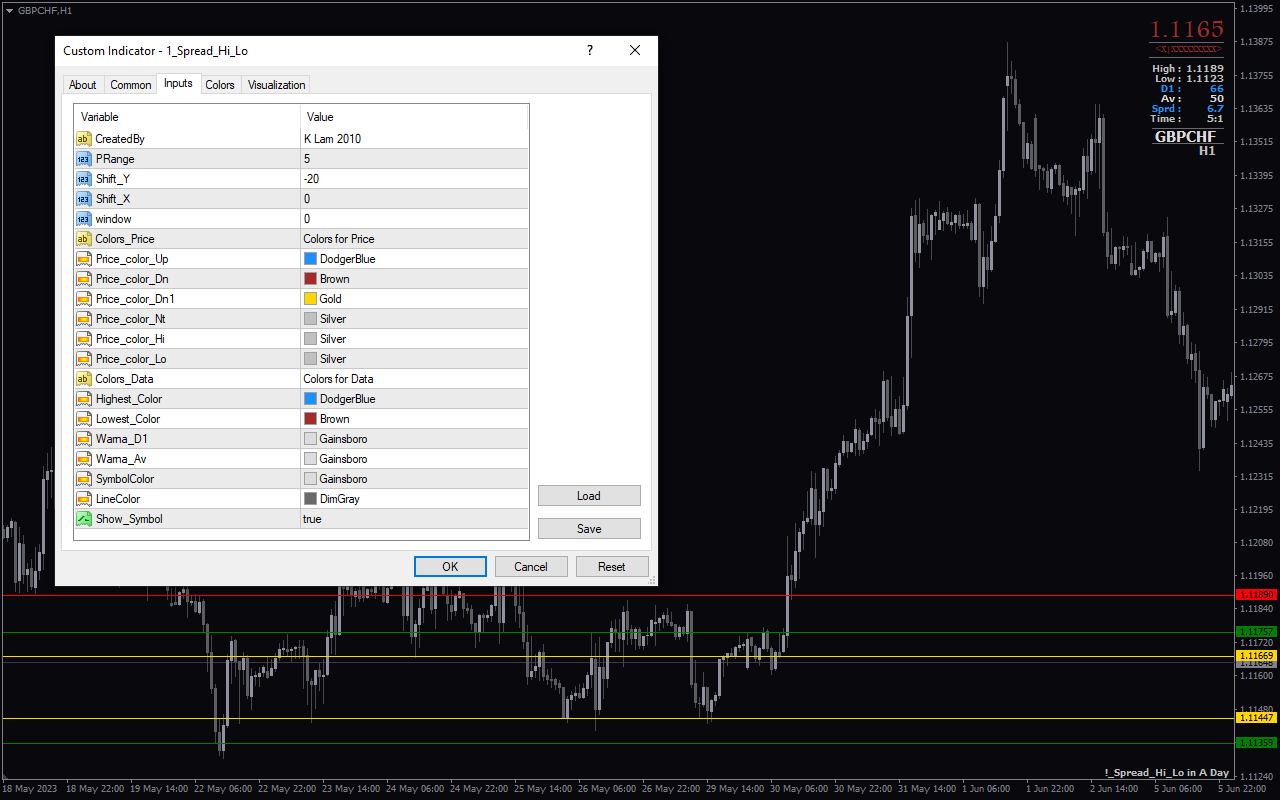Click the Warna_D1 color type icon
The height and width of the screenshot is (800, 1280).
[83, 439]
